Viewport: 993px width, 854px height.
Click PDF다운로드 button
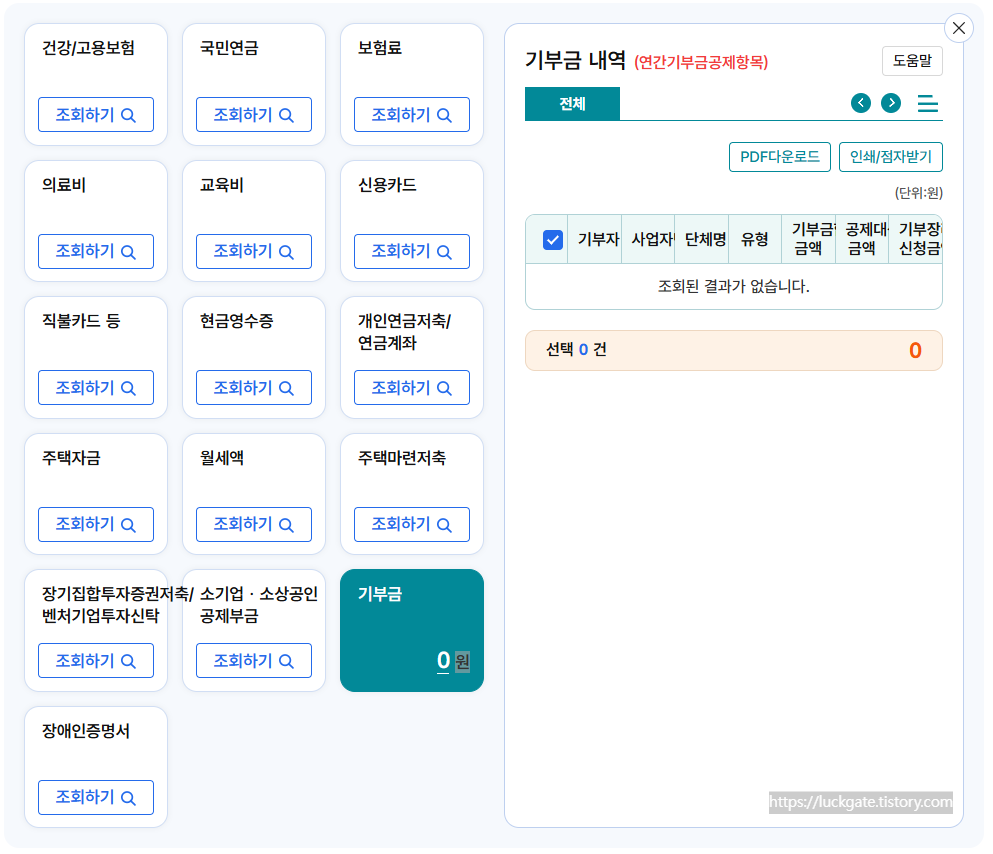click(x=780, y=156)
